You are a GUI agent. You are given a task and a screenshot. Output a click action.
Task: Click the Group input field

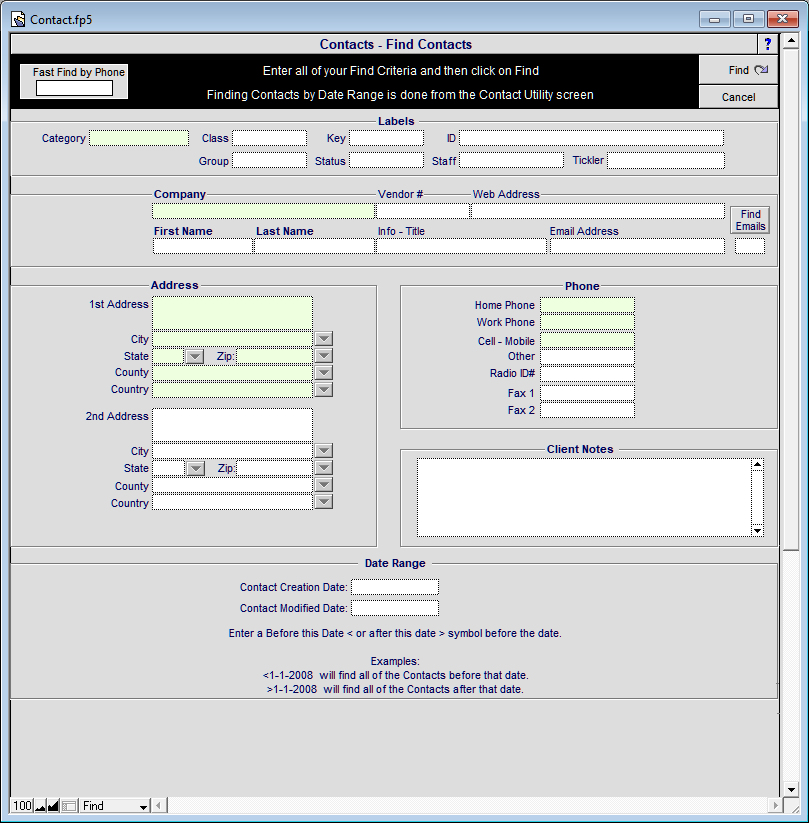(x=269, y=160)
